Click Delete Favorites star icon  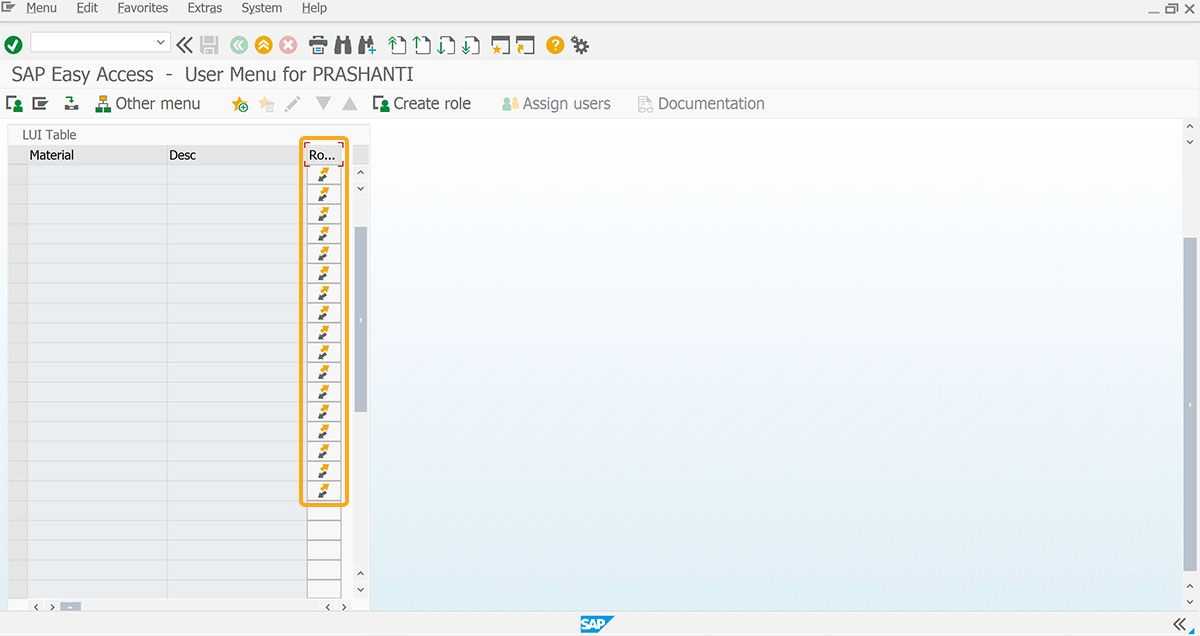(266, 104)
